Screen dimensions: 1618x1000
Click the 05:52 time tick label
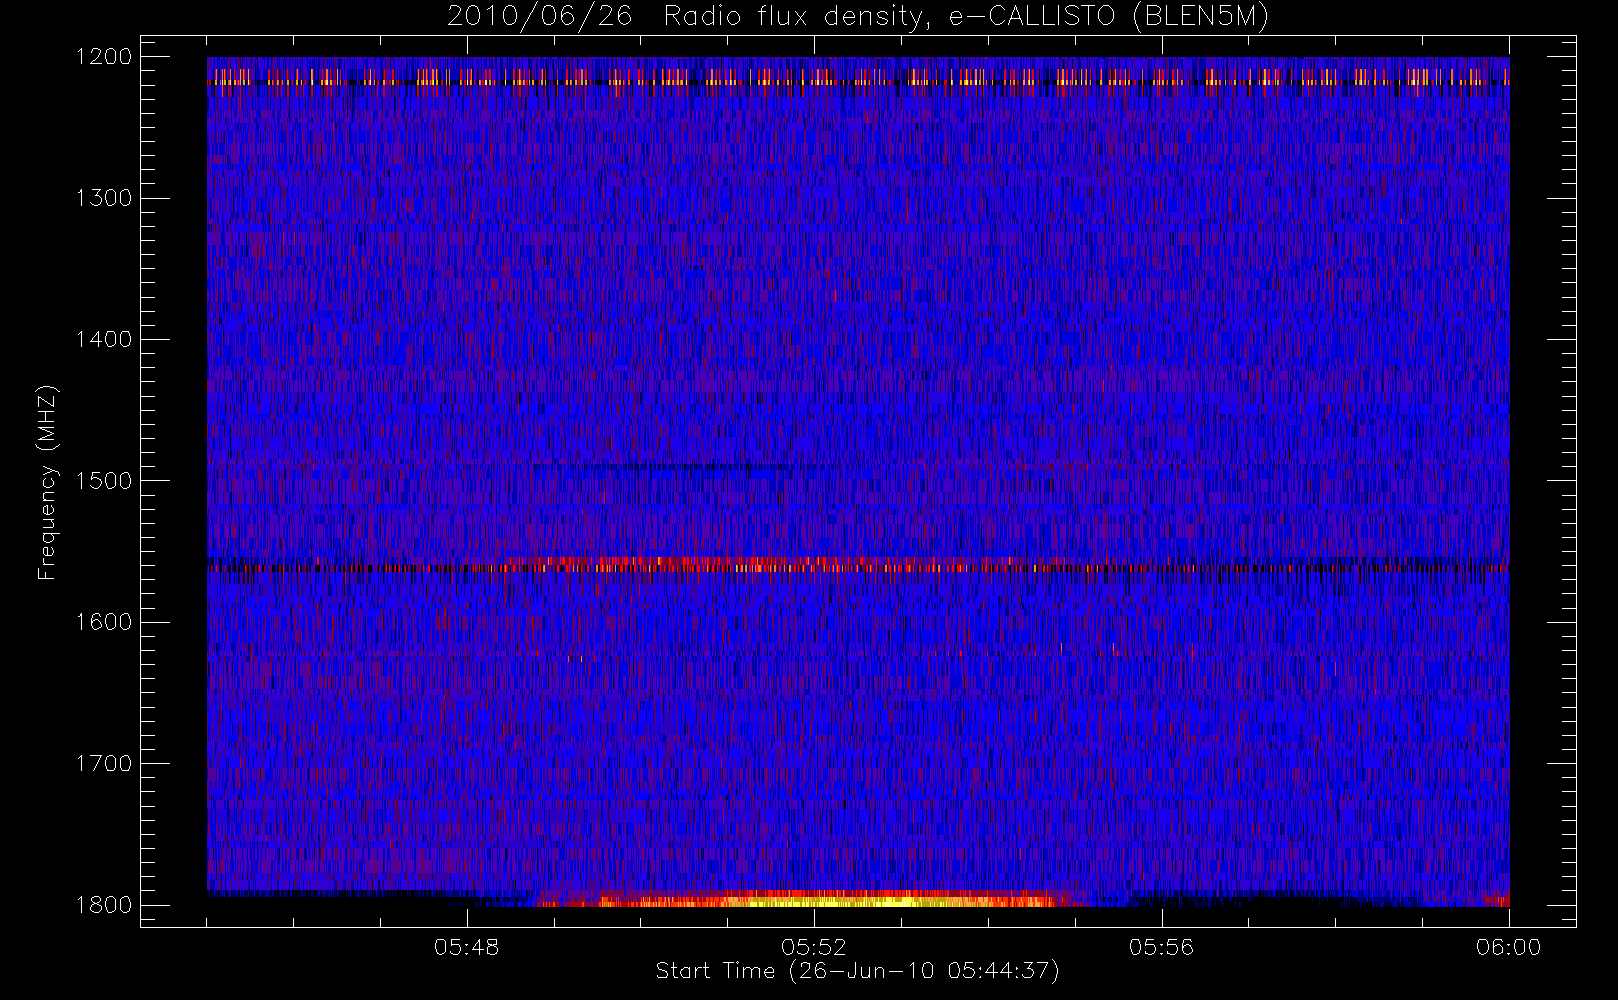(x=814, y=947)
